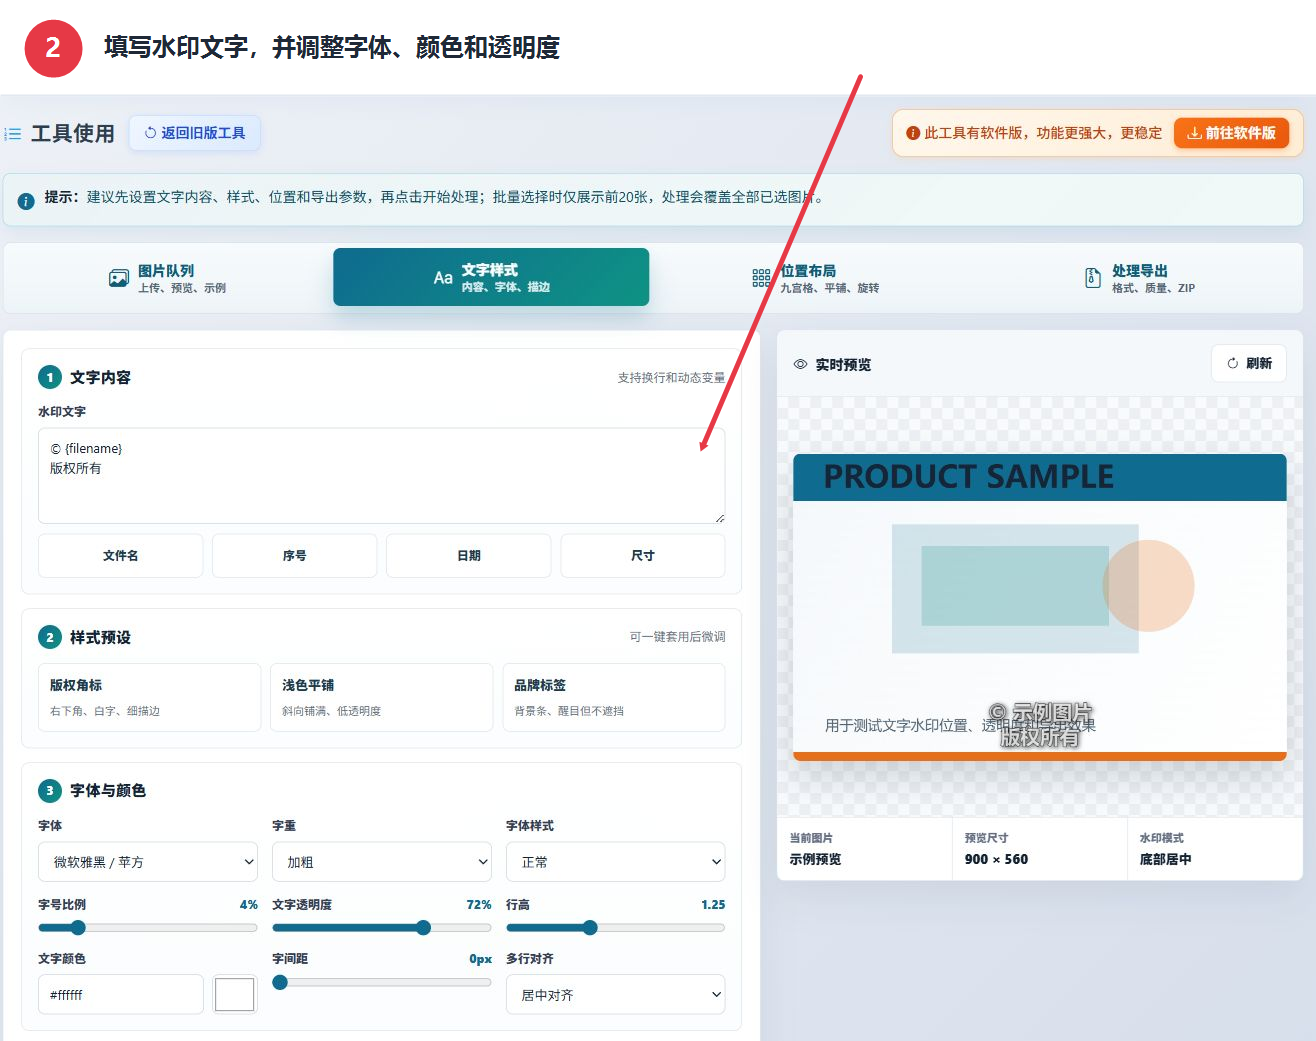The height and width of the screenshot is (1041, 1316).
Task: Click the 处理导出 file icon
Action: pos(1093,278)
